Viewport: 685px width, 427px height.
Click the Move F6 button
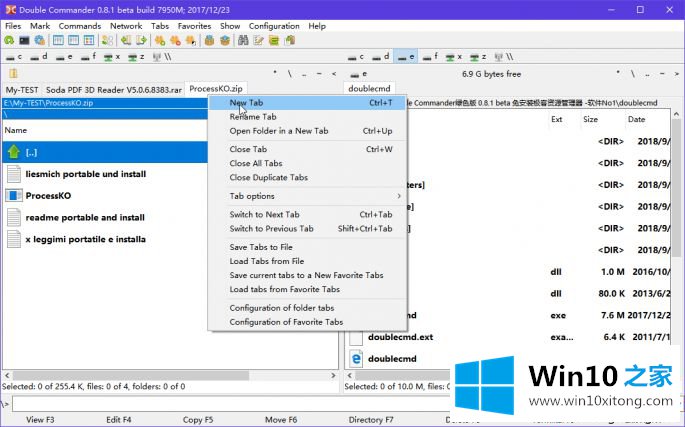click(281, 420)
